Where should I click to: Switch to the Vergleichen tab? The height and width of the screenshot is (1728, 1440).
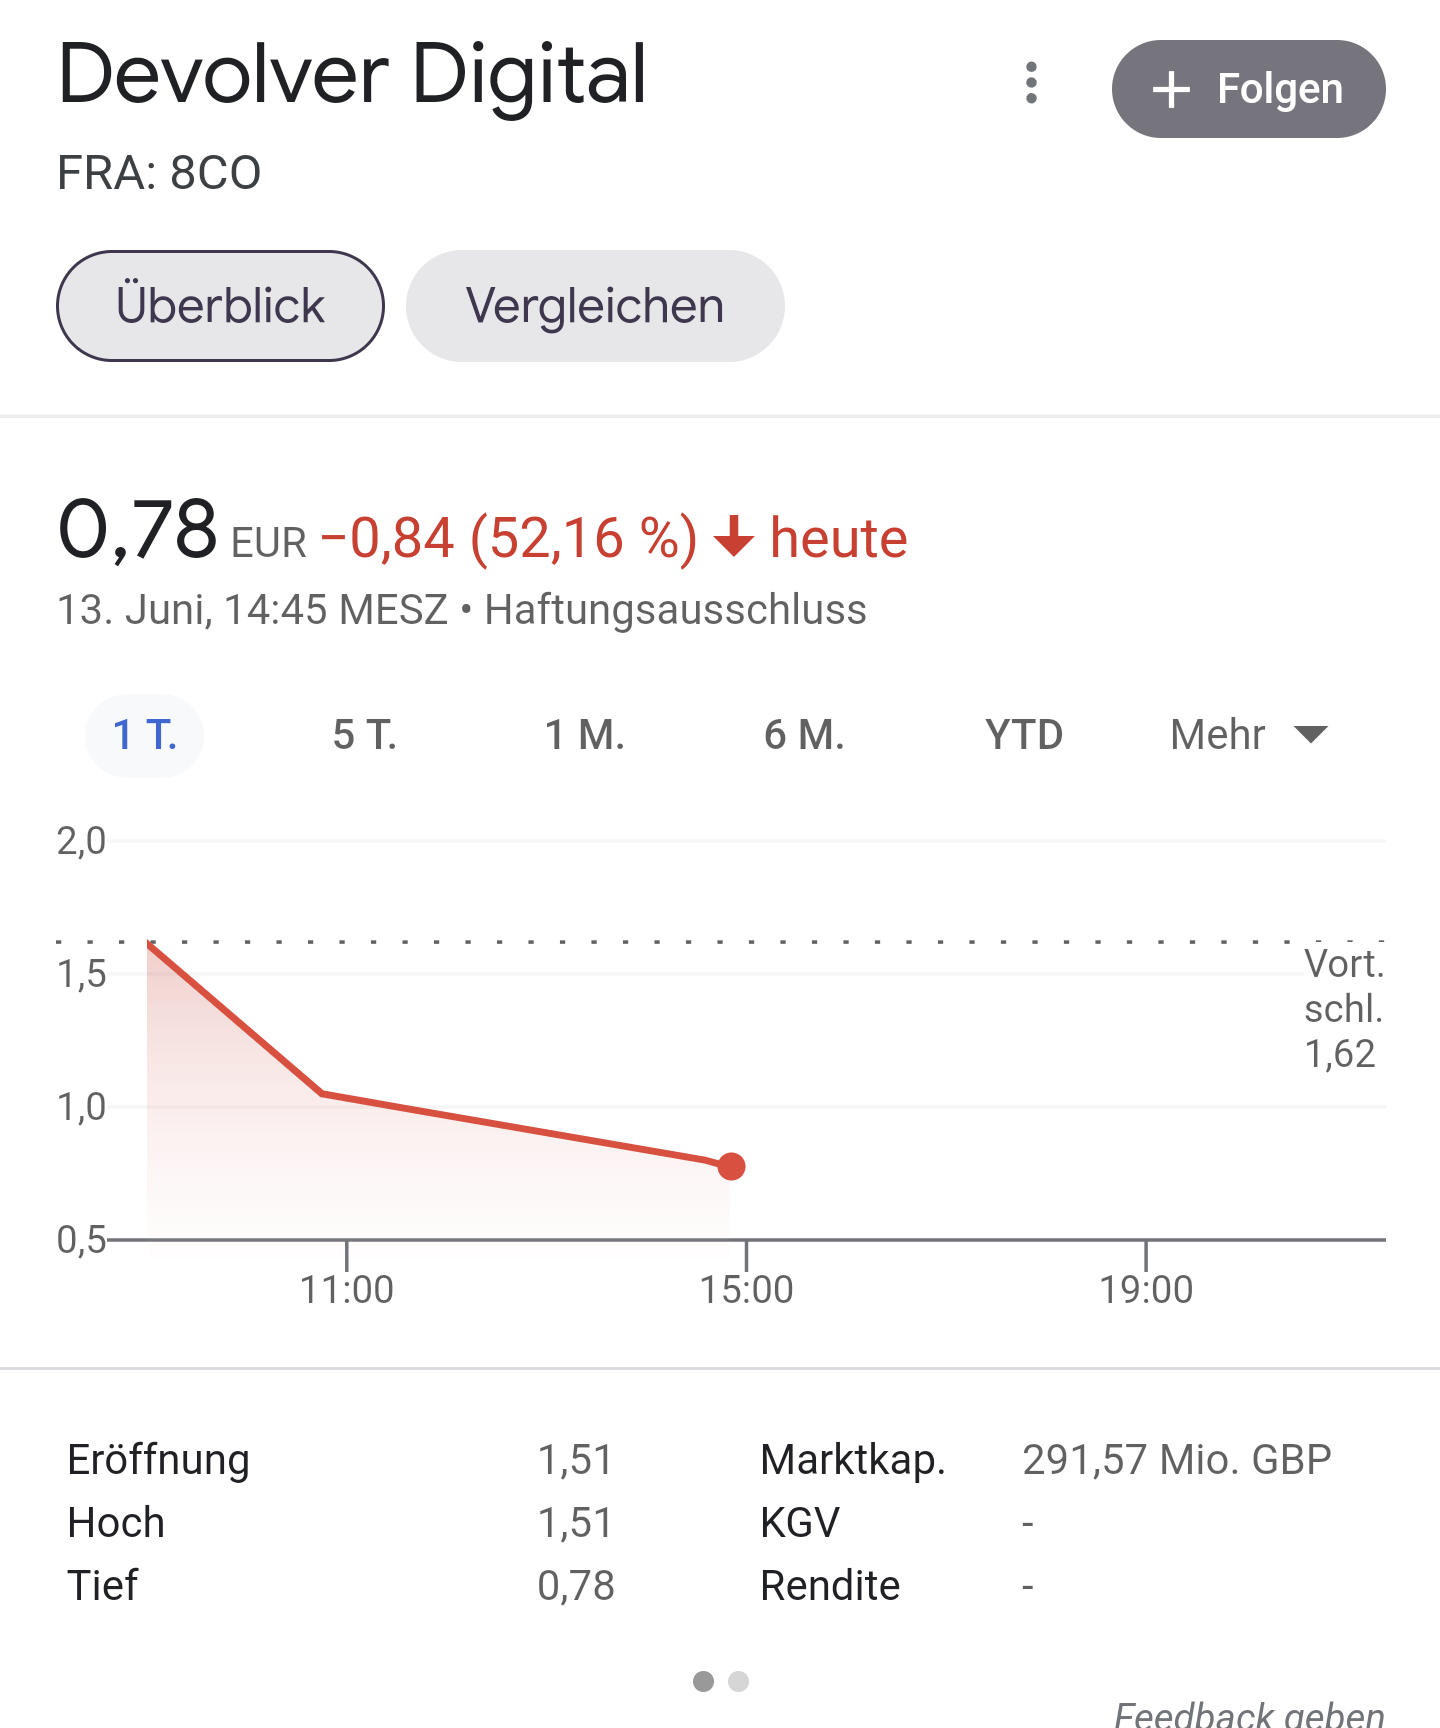click(595, 306)
